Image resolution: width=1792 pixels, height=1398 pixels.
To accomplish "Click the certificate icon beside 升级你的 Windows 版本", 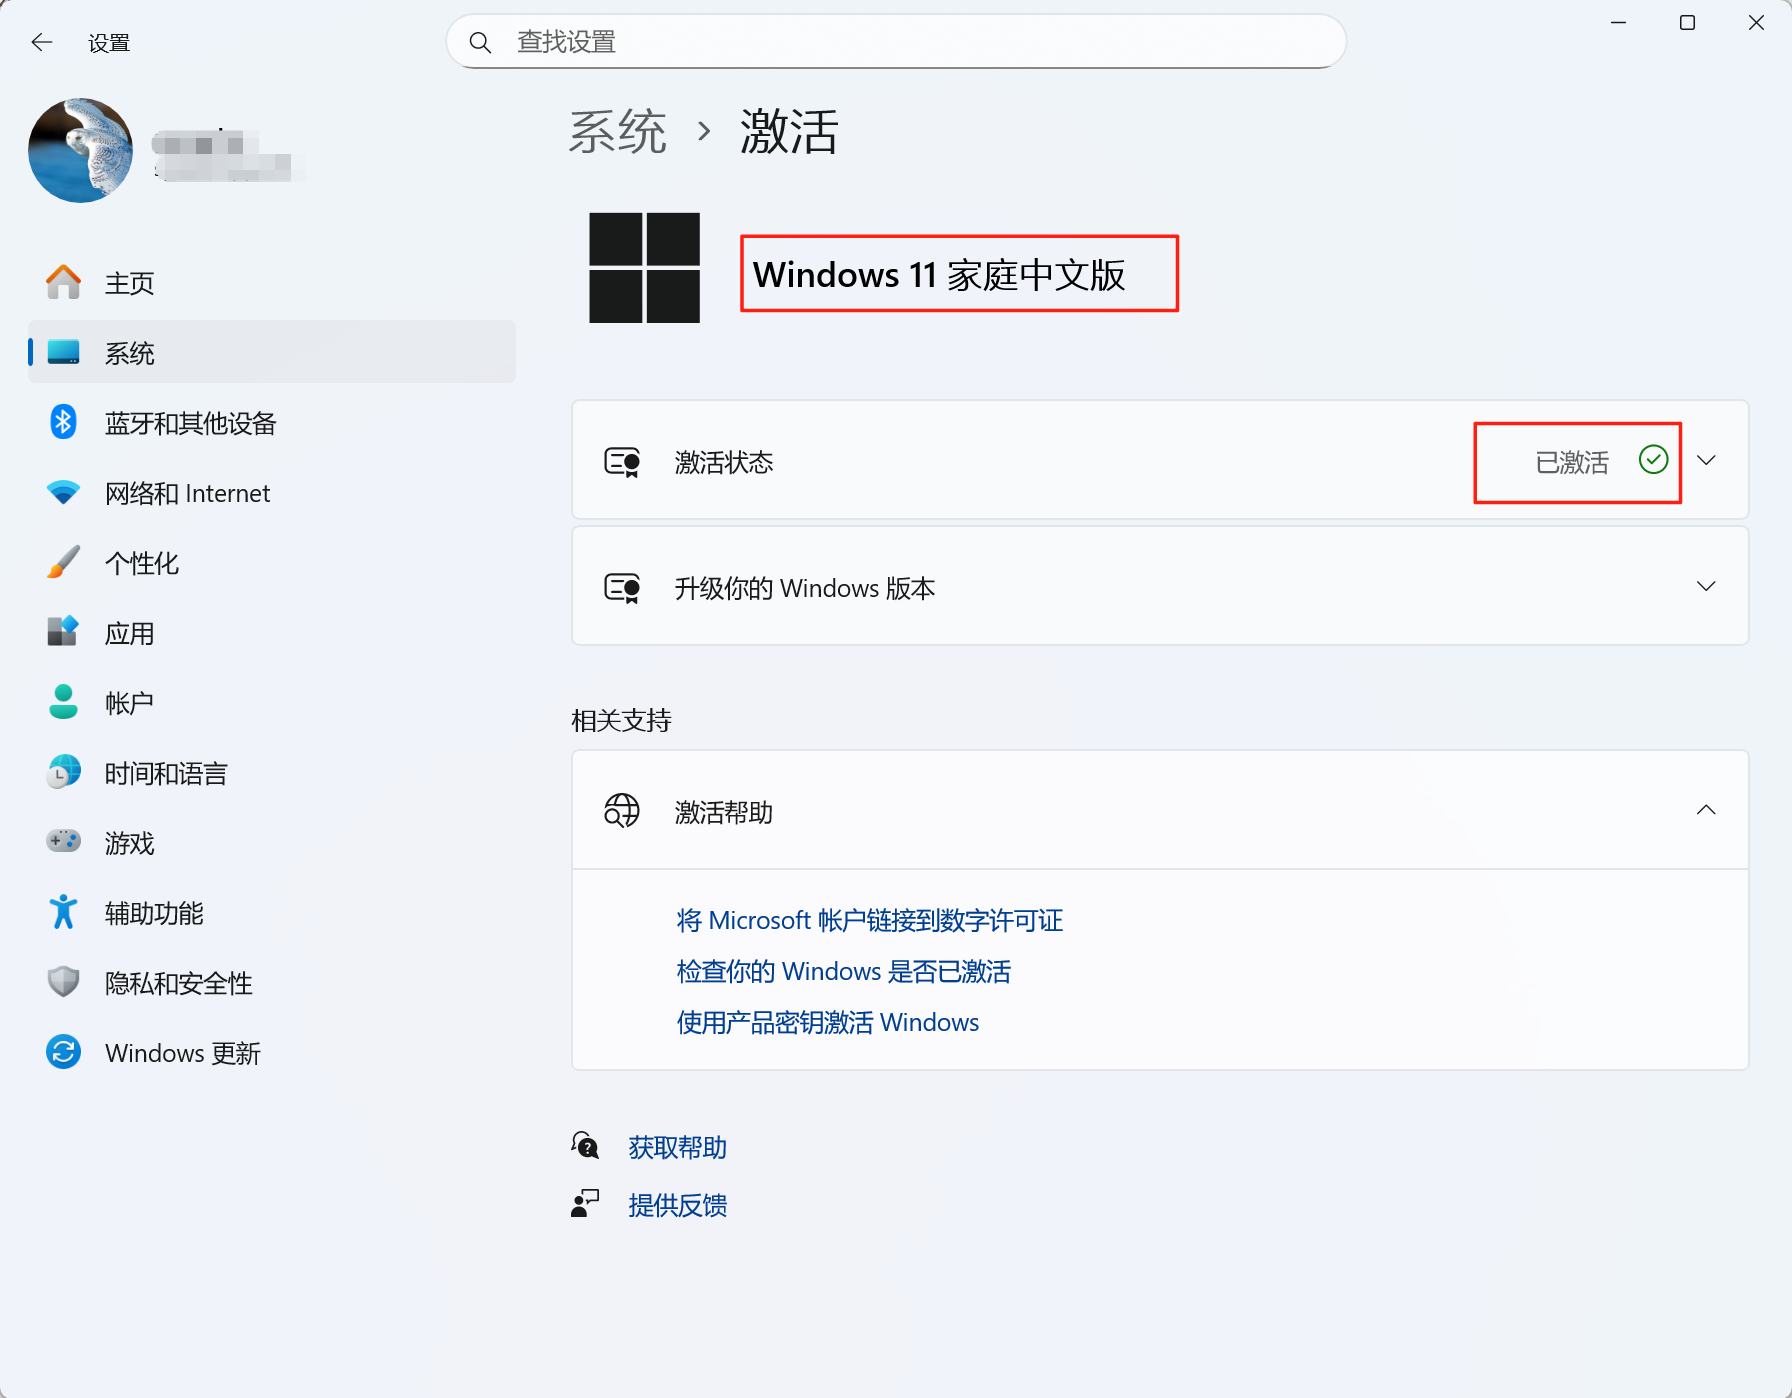I will coord(623,588).
